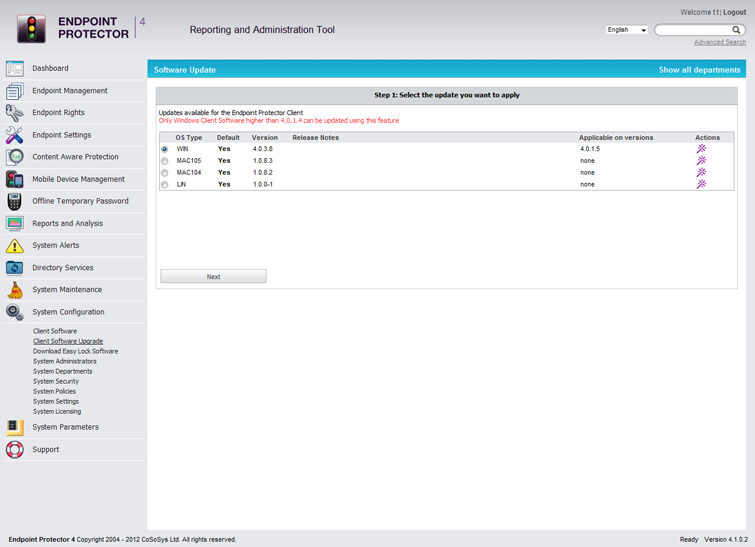Screen dimensions: 755x547
Task: Click the action wand icon for MAC105 row
Action: click(x=701, y=160)
